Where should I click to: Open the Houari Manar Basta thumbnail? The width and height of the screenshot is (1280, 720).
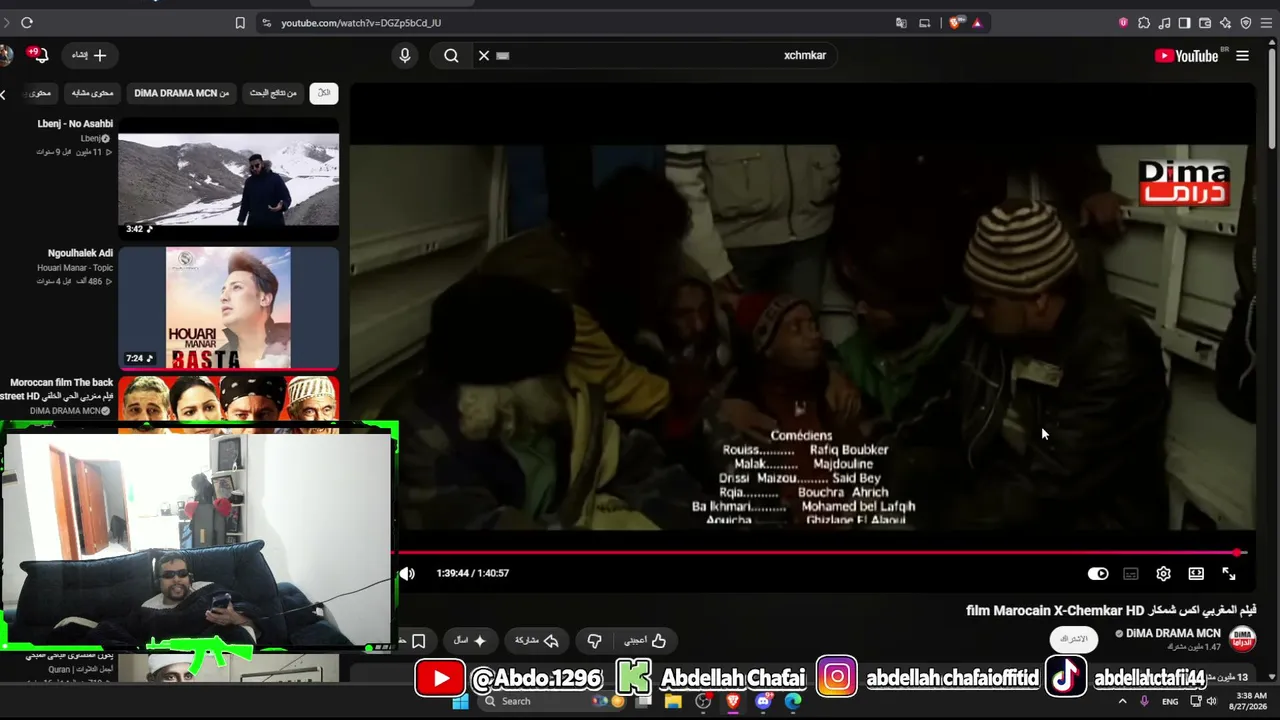click(x=229, y=308)
